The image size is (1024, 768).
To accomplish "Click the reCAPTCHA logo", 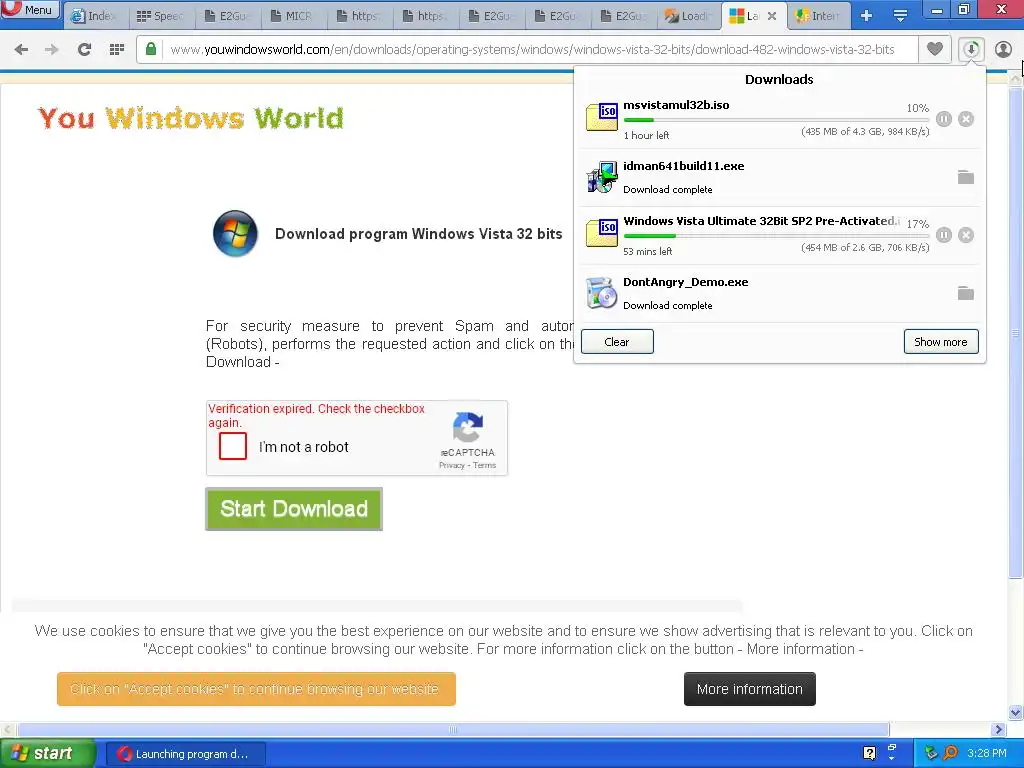I will click(468, 427).
